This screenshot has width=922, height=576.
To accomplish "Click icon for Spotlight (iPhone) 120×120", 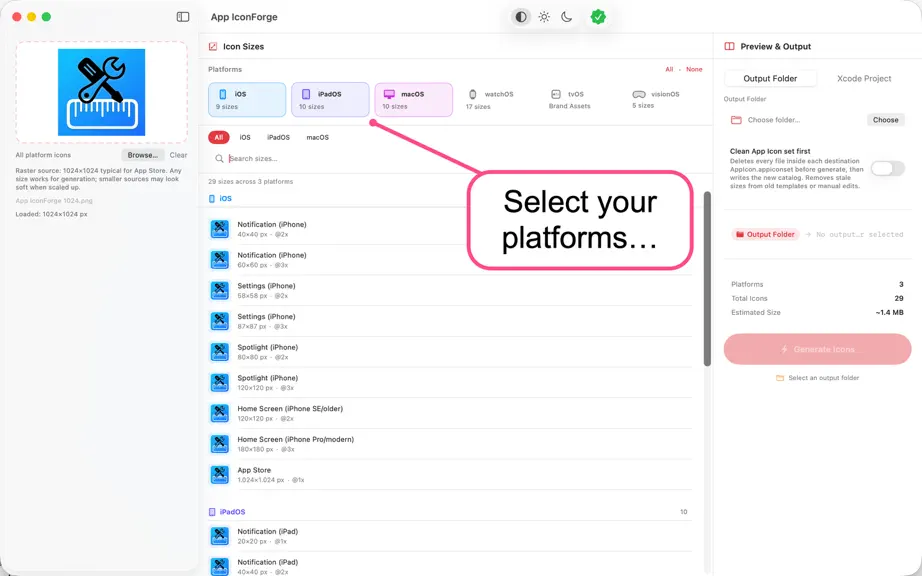I will click(220, 383).
